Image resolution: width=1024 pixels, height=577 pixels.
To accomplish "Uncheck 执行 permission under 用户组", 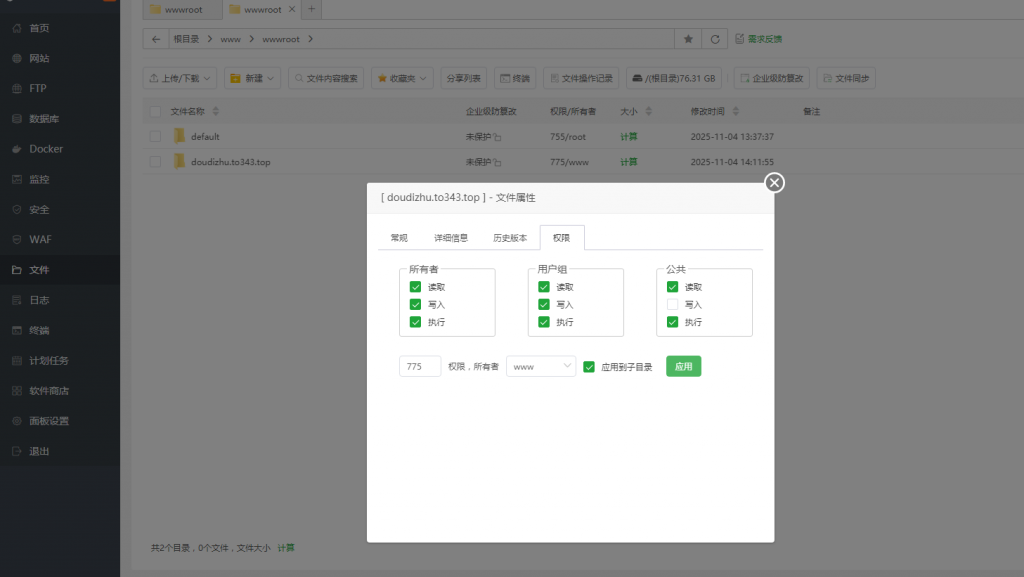I will (544, 322).
